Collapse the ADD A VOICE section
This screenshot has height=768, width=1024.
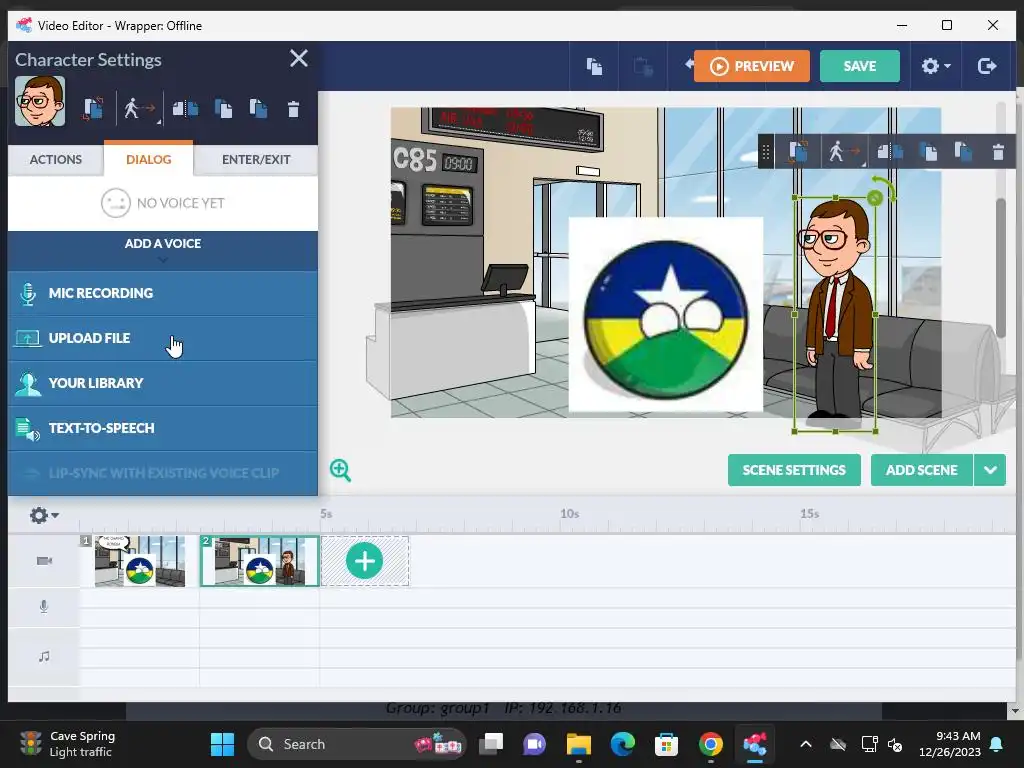pyautogui.click(x=163, y=250)
